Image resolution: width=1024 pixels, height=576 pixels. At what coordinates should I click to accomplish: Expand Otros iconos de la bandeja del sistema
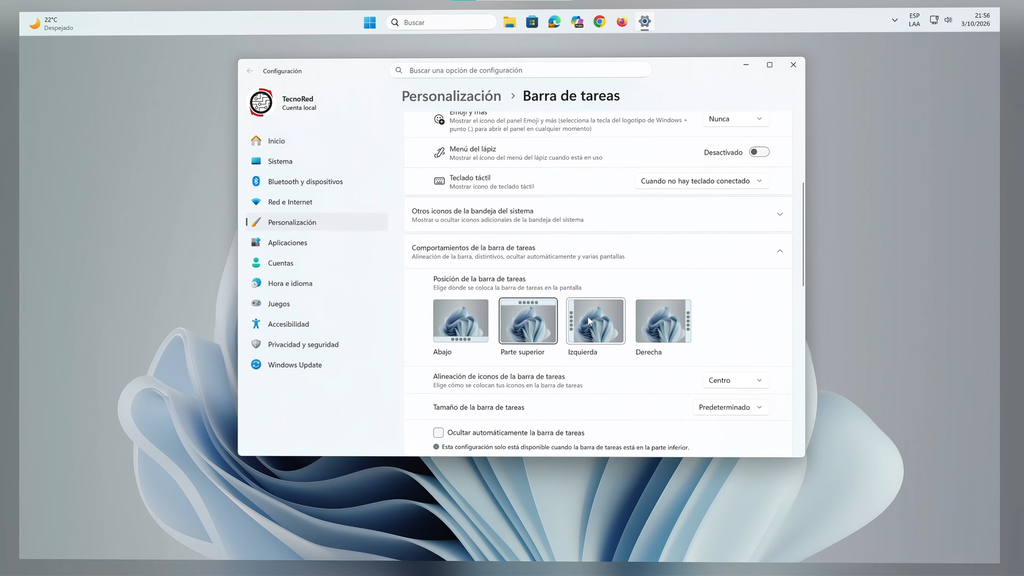(598, 215)
